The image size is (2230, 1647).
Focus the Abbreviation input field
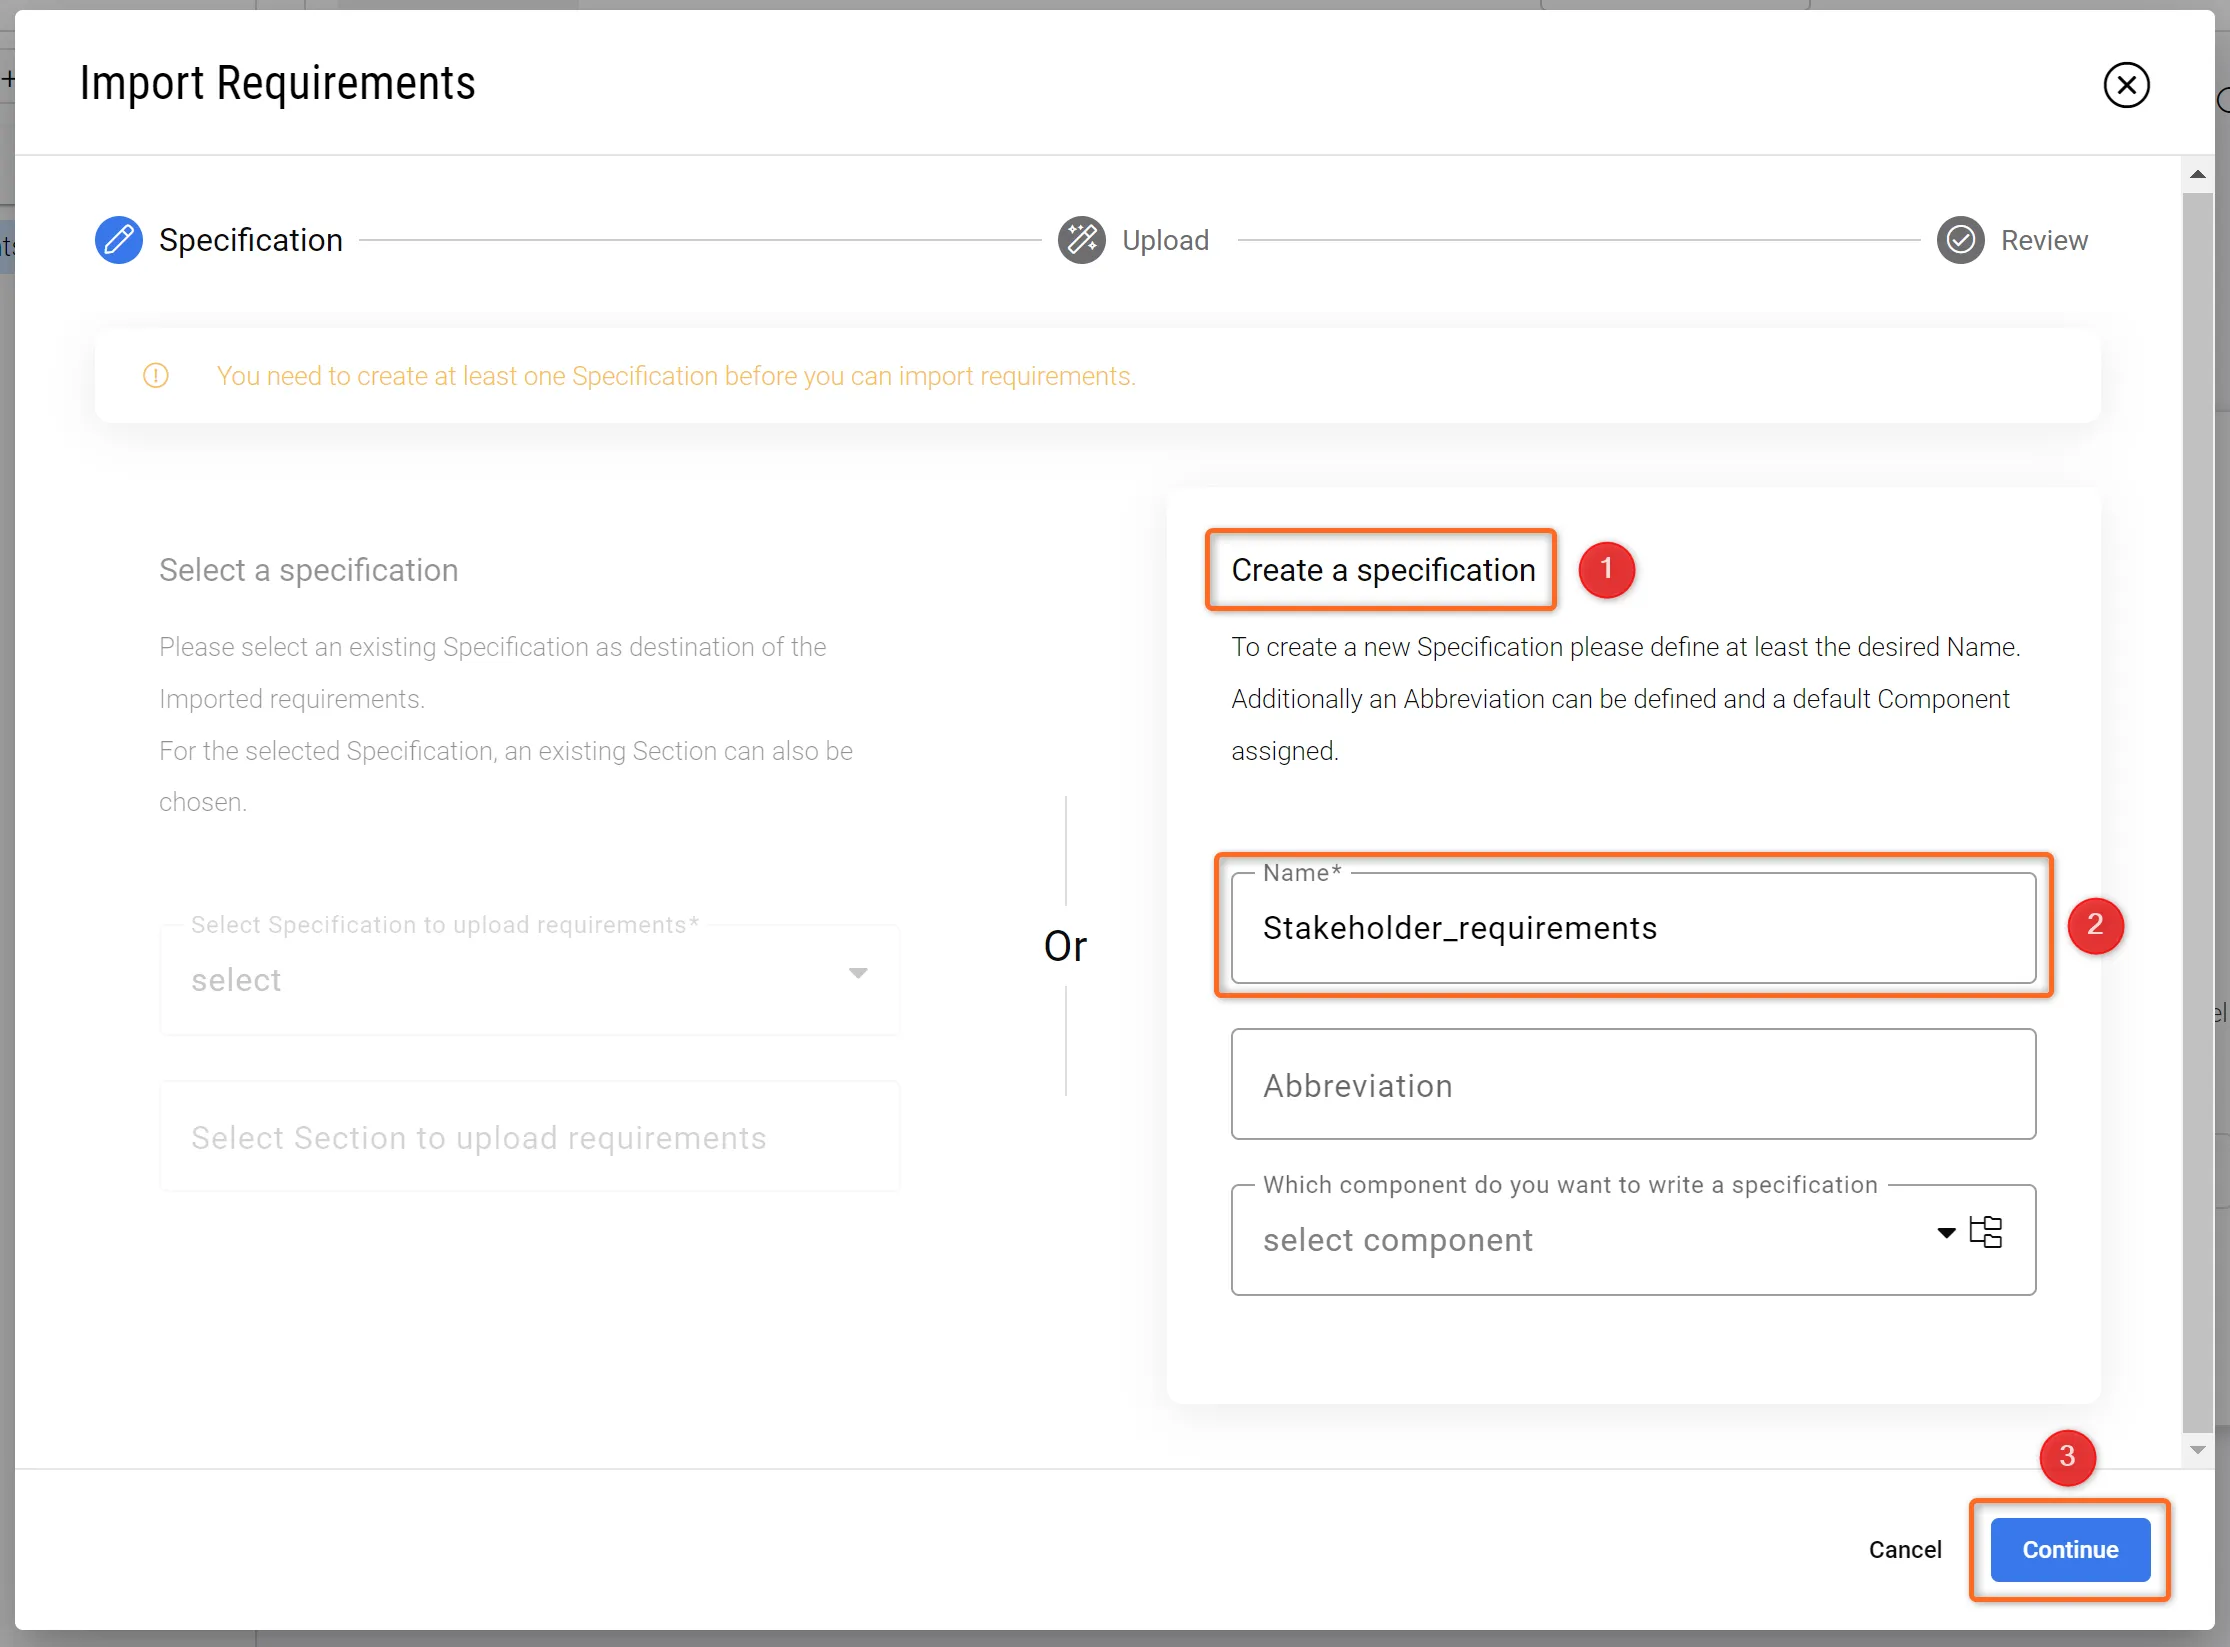[x=1632, y=1085]
